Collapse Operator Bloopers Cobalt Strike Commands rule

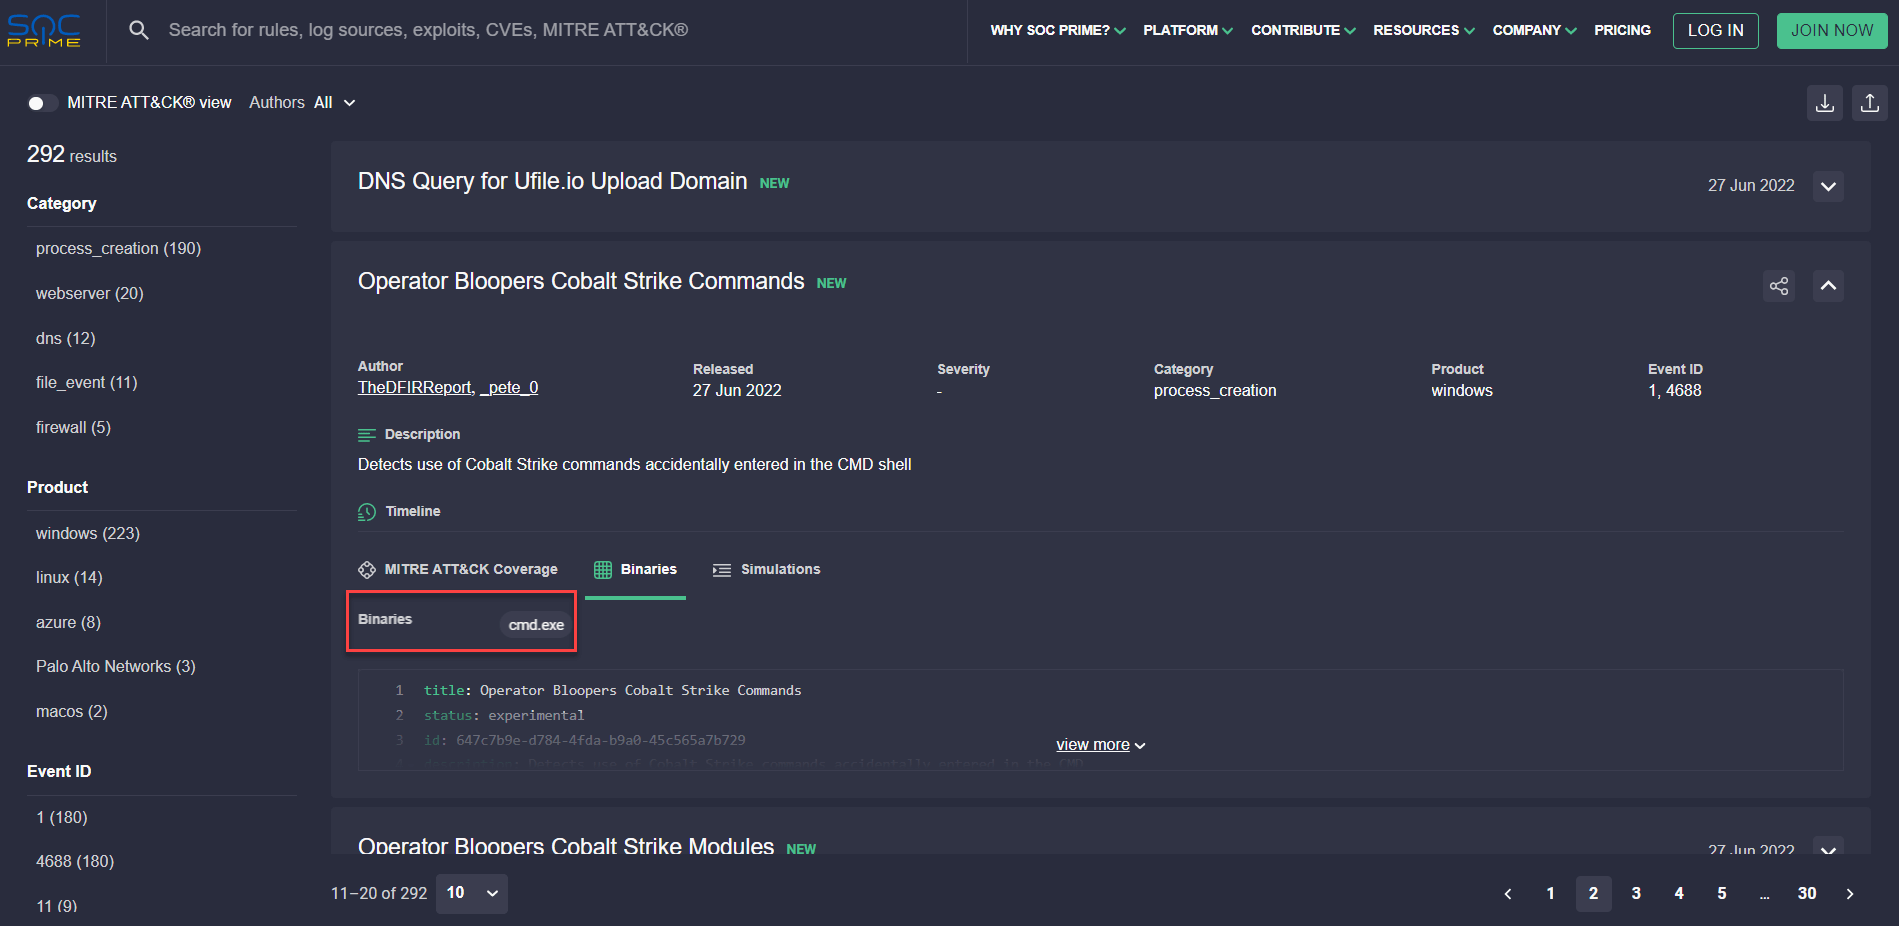click(x=1829, y=286)
